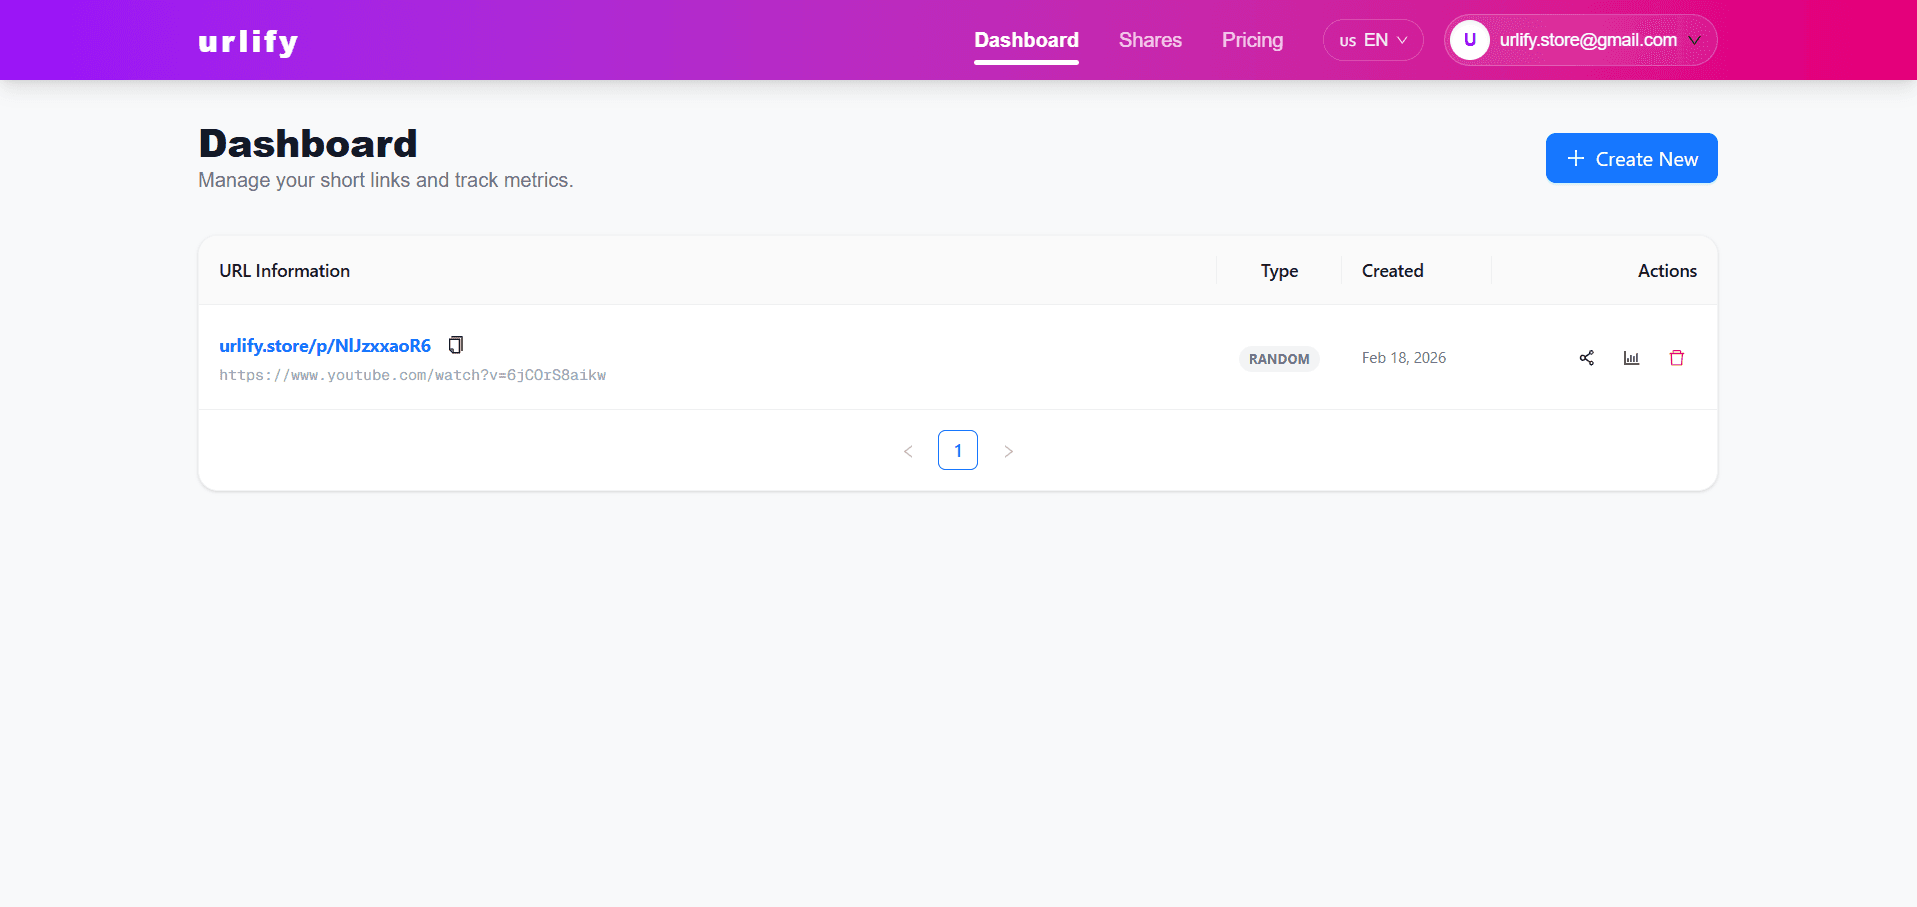Select page 1 in pagination
1917x907 pixels.
pyautogui.click(x=957, y=450)
